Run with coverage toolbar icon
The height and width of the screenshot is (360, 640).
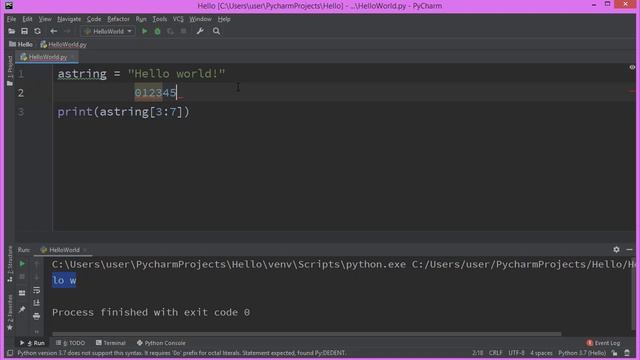(x=170, y=31)
